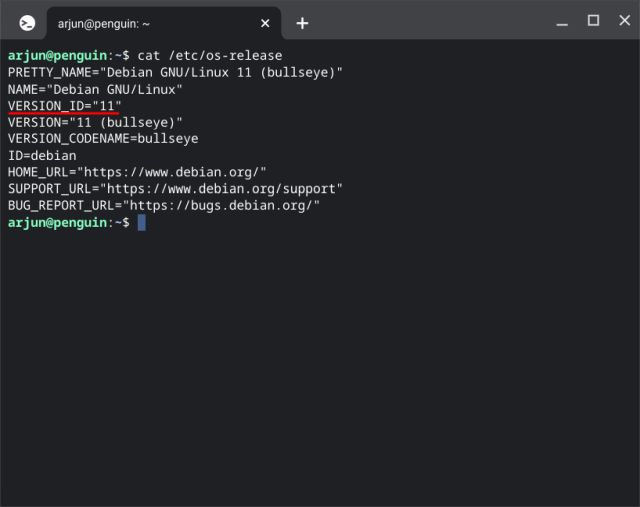The image size is (640, 507).
Task: Click the underlined VERSION_ID="11" text
Action: coord(64,105)
